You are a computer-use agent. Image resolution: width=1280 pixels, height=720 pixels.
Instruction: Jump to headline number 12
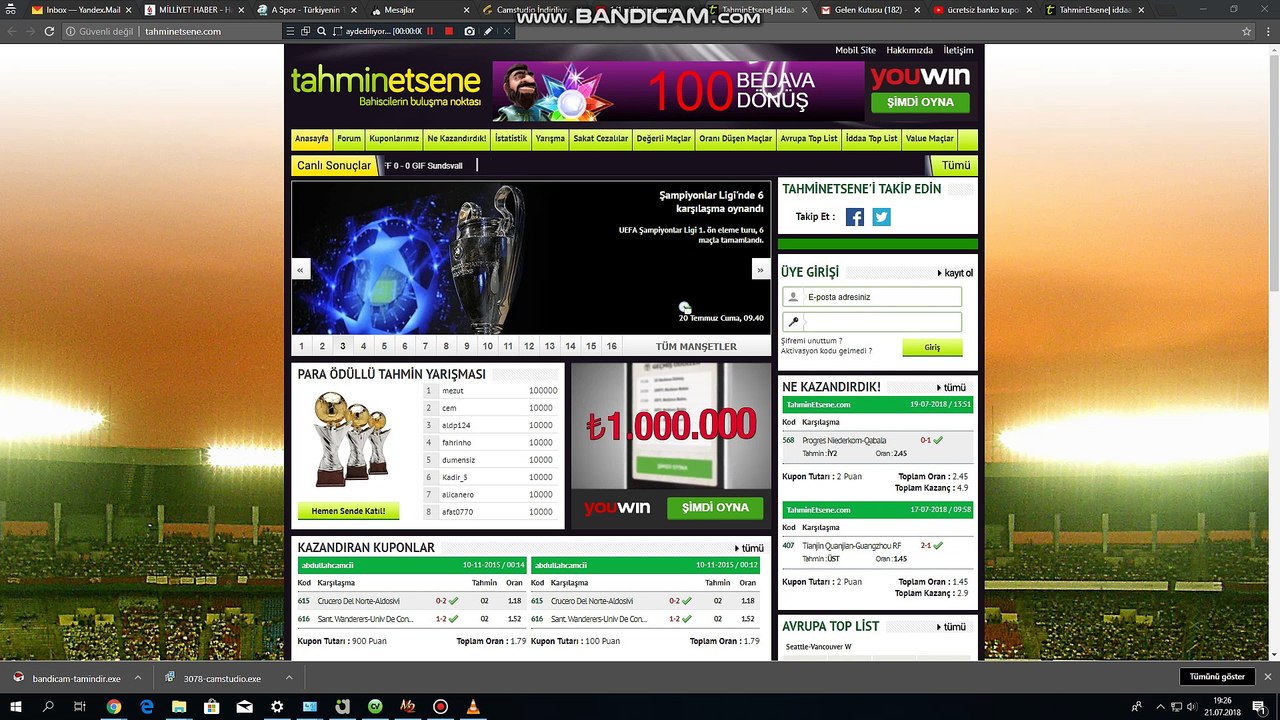529,346
